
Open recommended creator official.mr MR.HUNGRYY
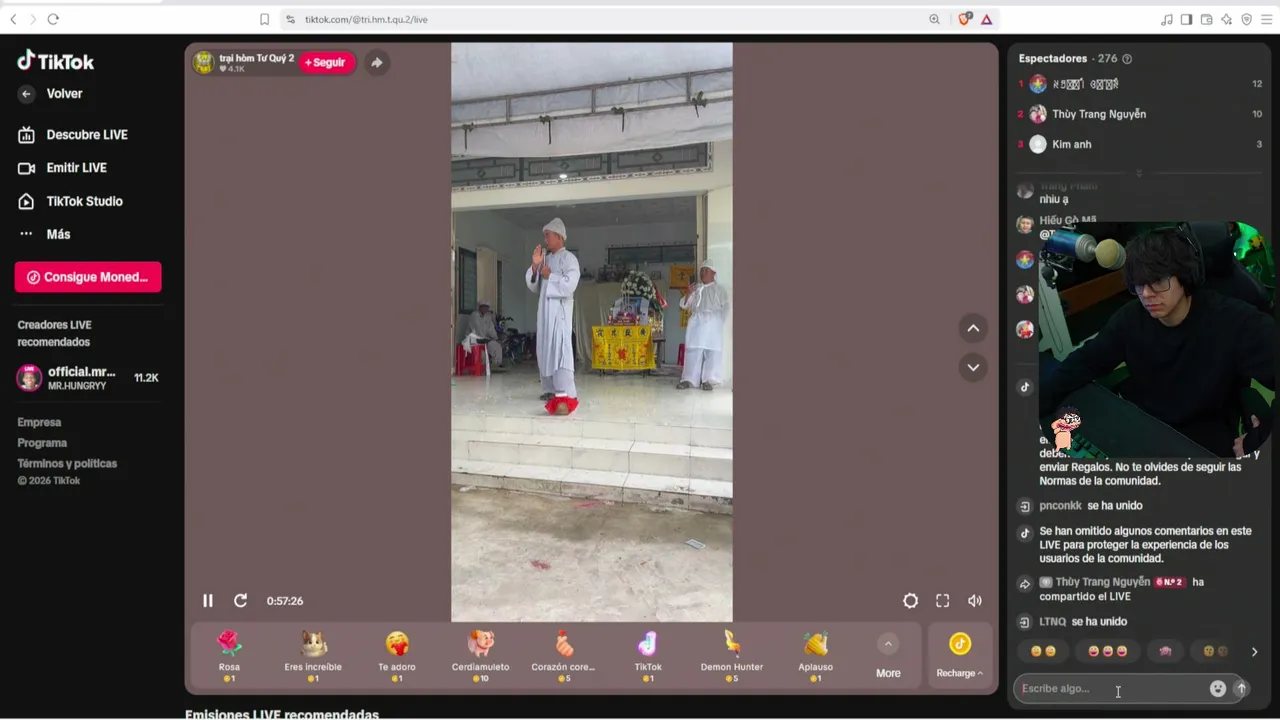tap(88, 378)
